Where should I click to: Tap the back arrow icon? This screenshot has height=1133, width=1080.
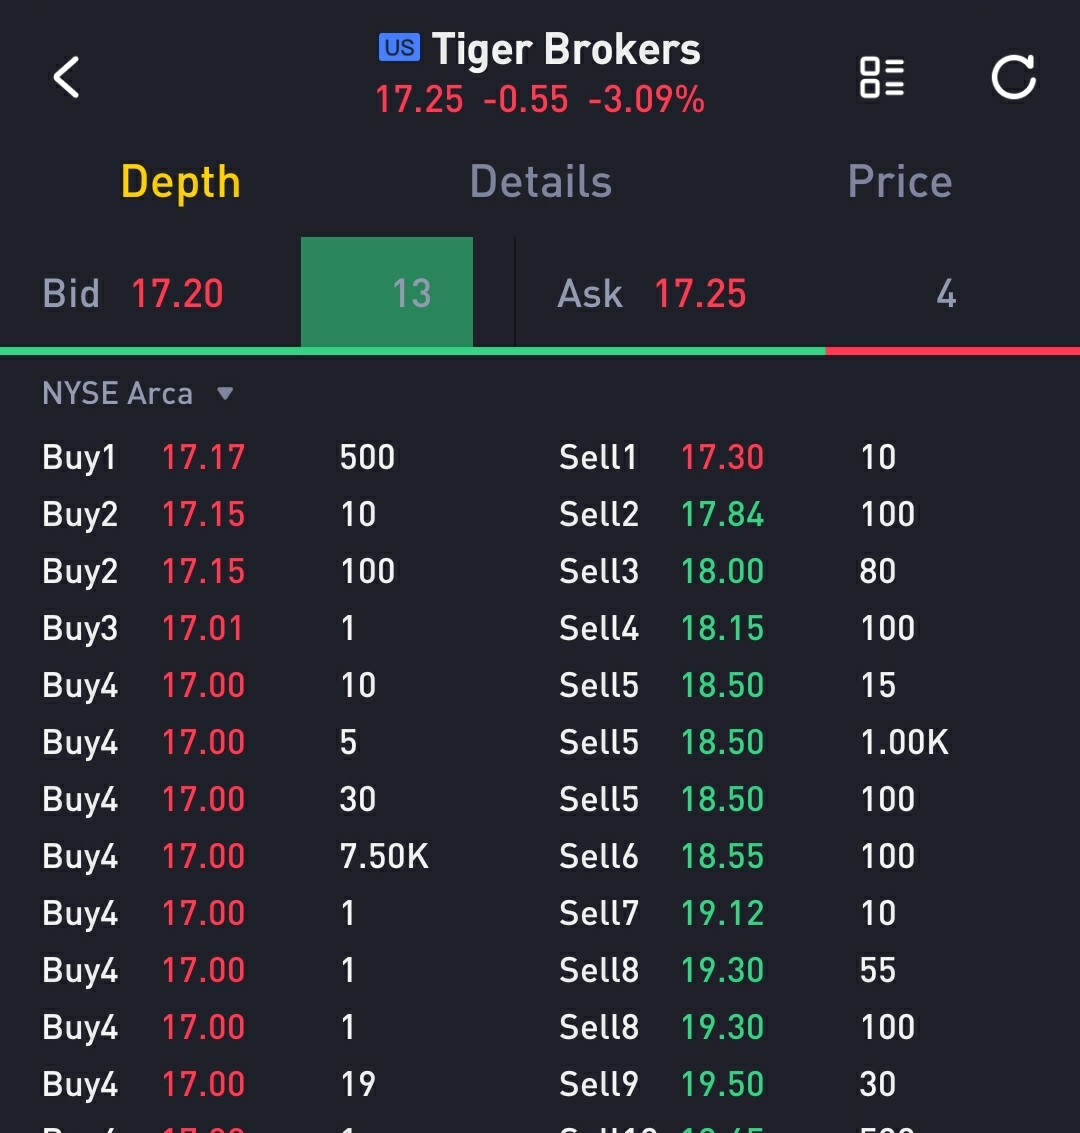point(66,77)
